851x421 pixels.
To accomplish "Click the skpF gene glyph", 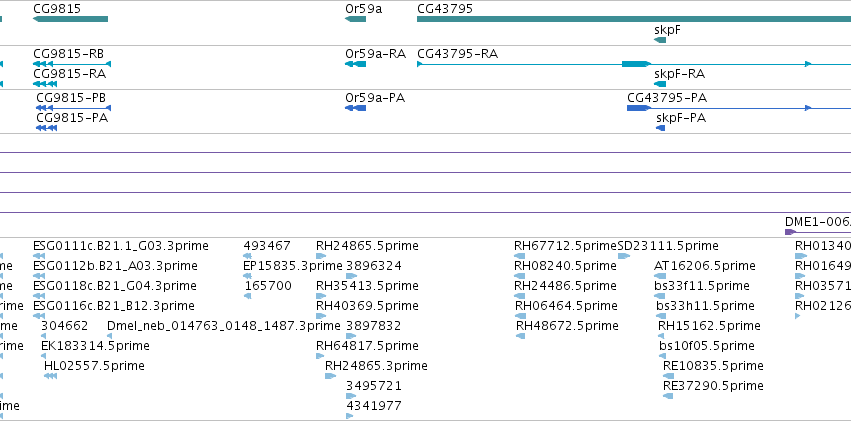I will pyautogui.click(x=660, y=40).
